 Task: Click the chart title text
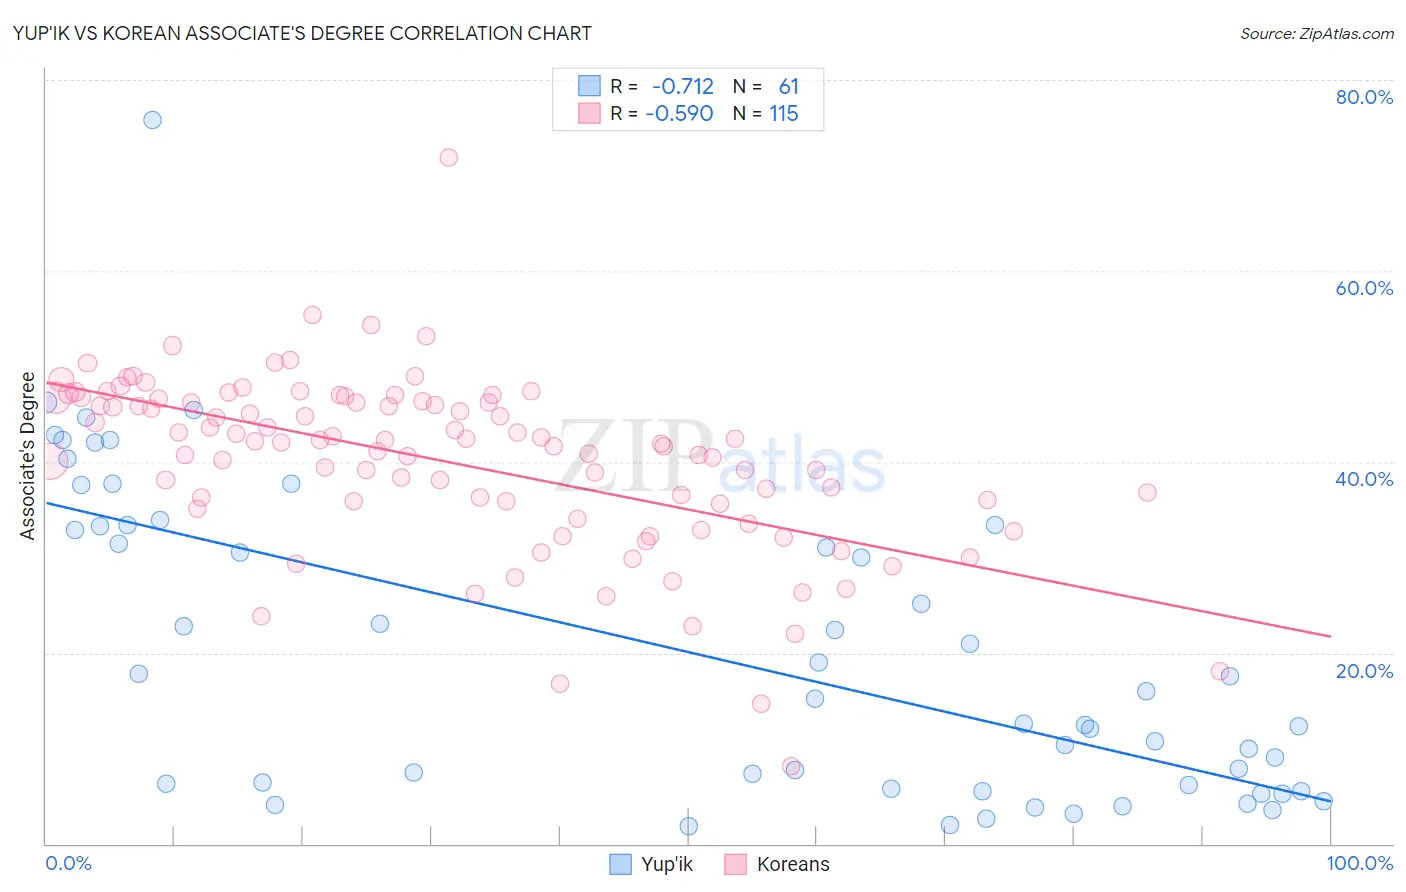(x=302, y=33)
